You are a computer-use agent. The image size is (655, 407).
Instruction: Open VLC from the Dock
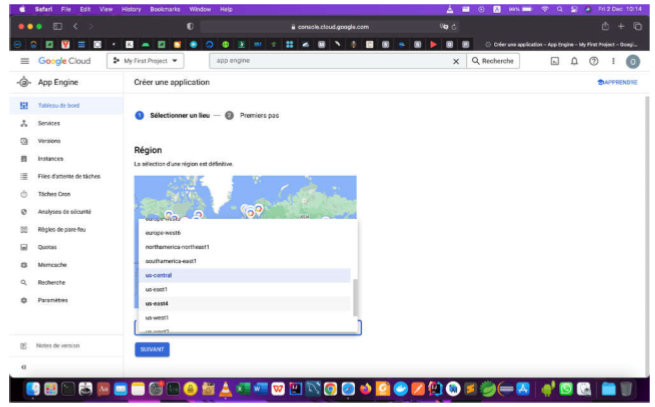tap(225, 389)
